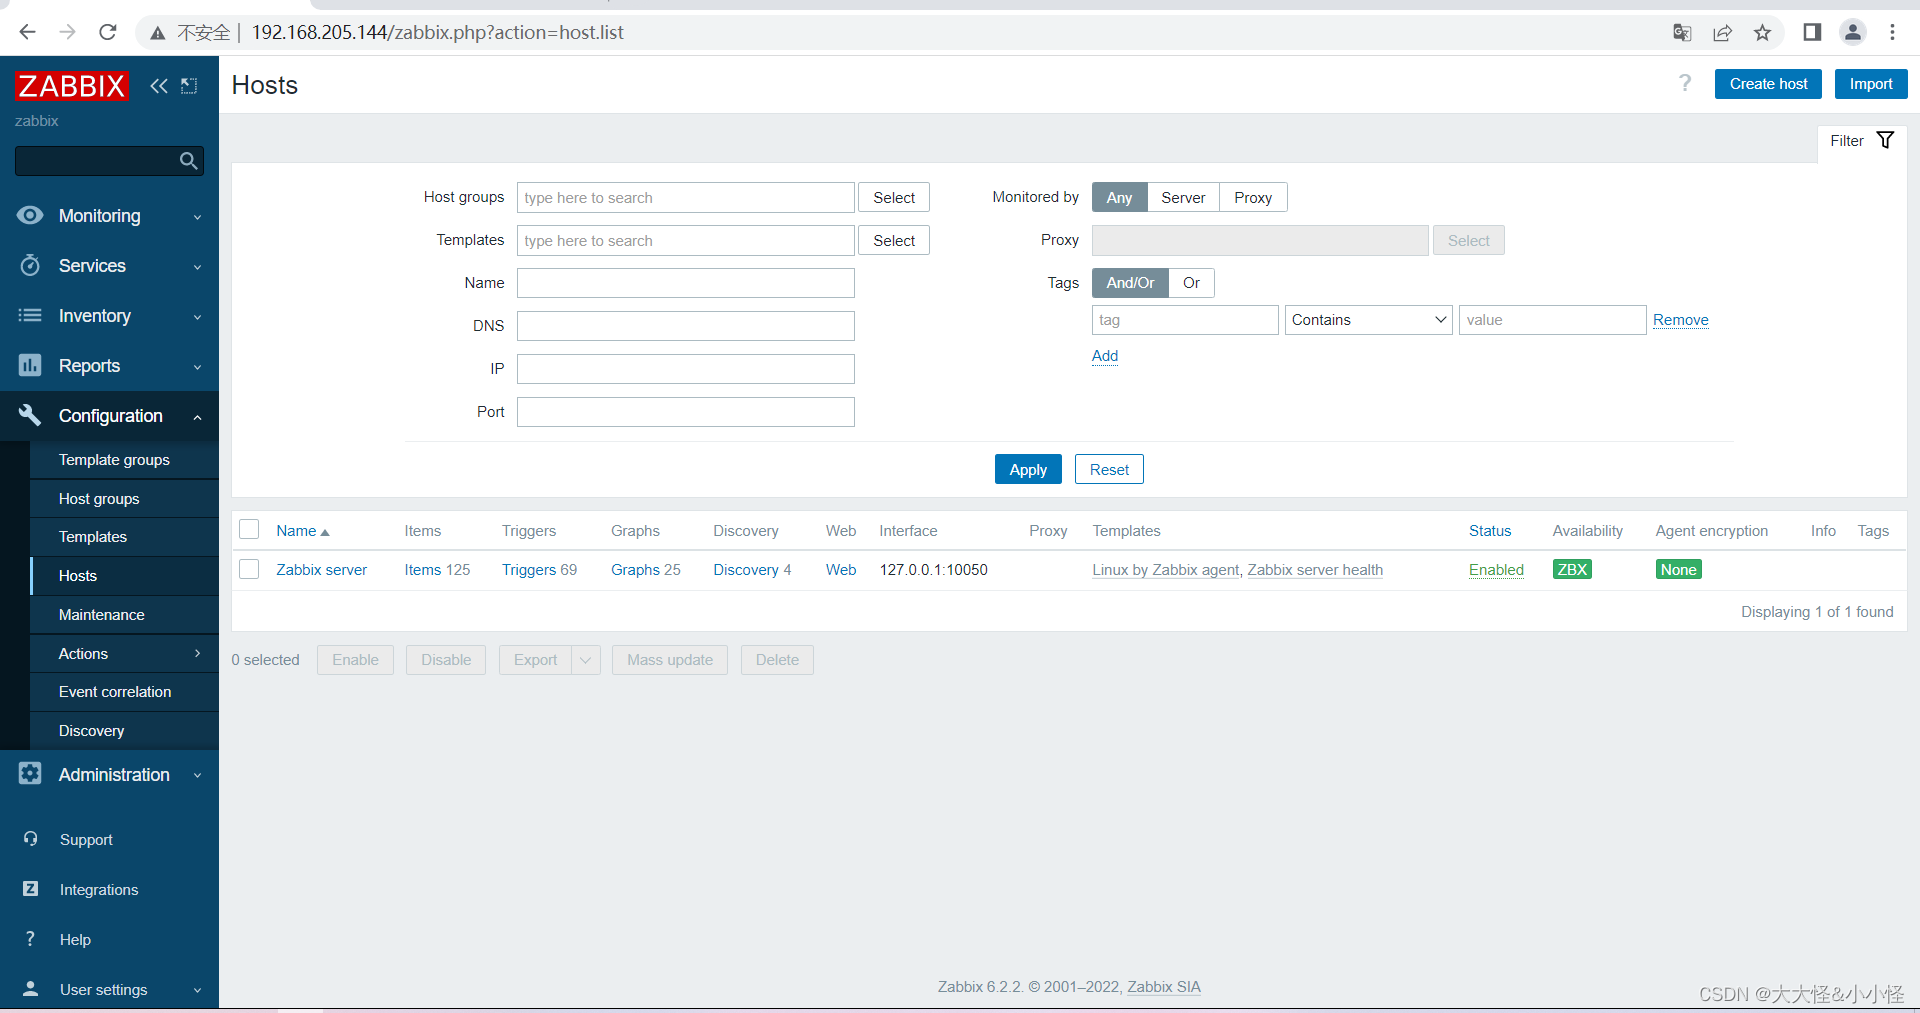This screenshot has width=1920, height=1013.
Task: Expand the User settings chevron
Action: coord(197,990)
